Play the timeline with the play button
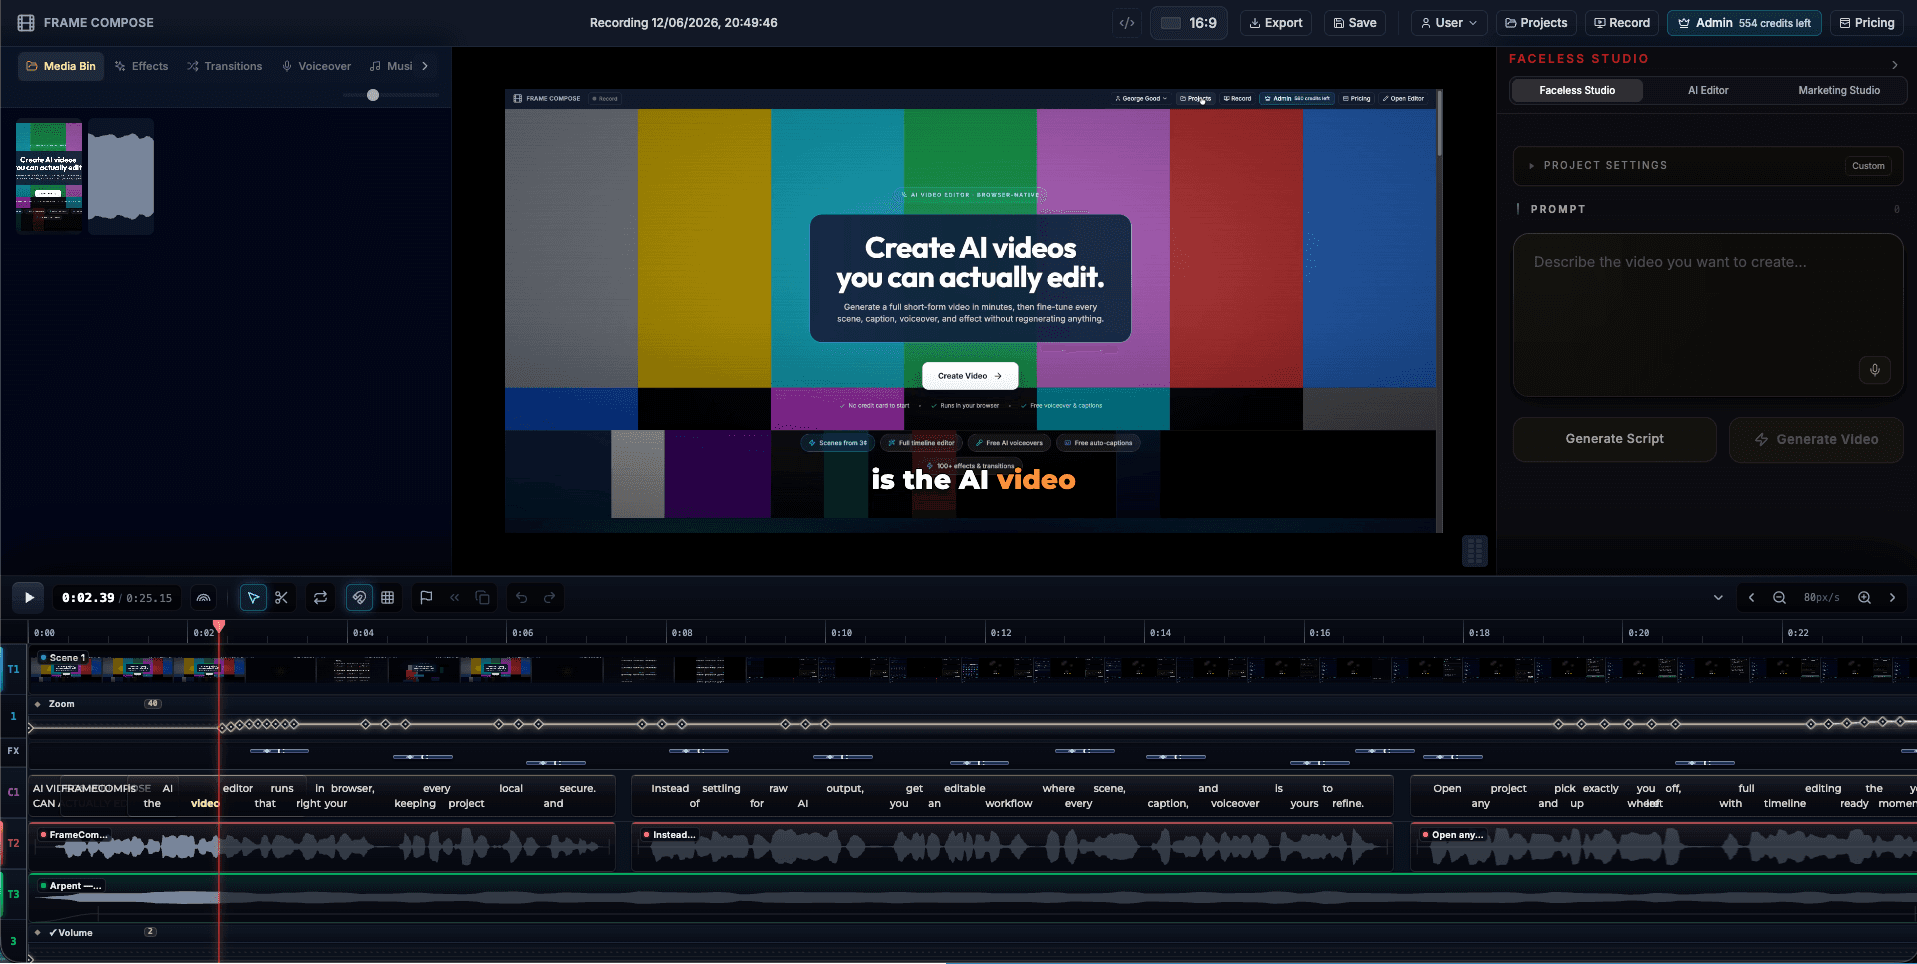Image resolution: width=1917 pixels, height=964 pixels. point(29,598)
